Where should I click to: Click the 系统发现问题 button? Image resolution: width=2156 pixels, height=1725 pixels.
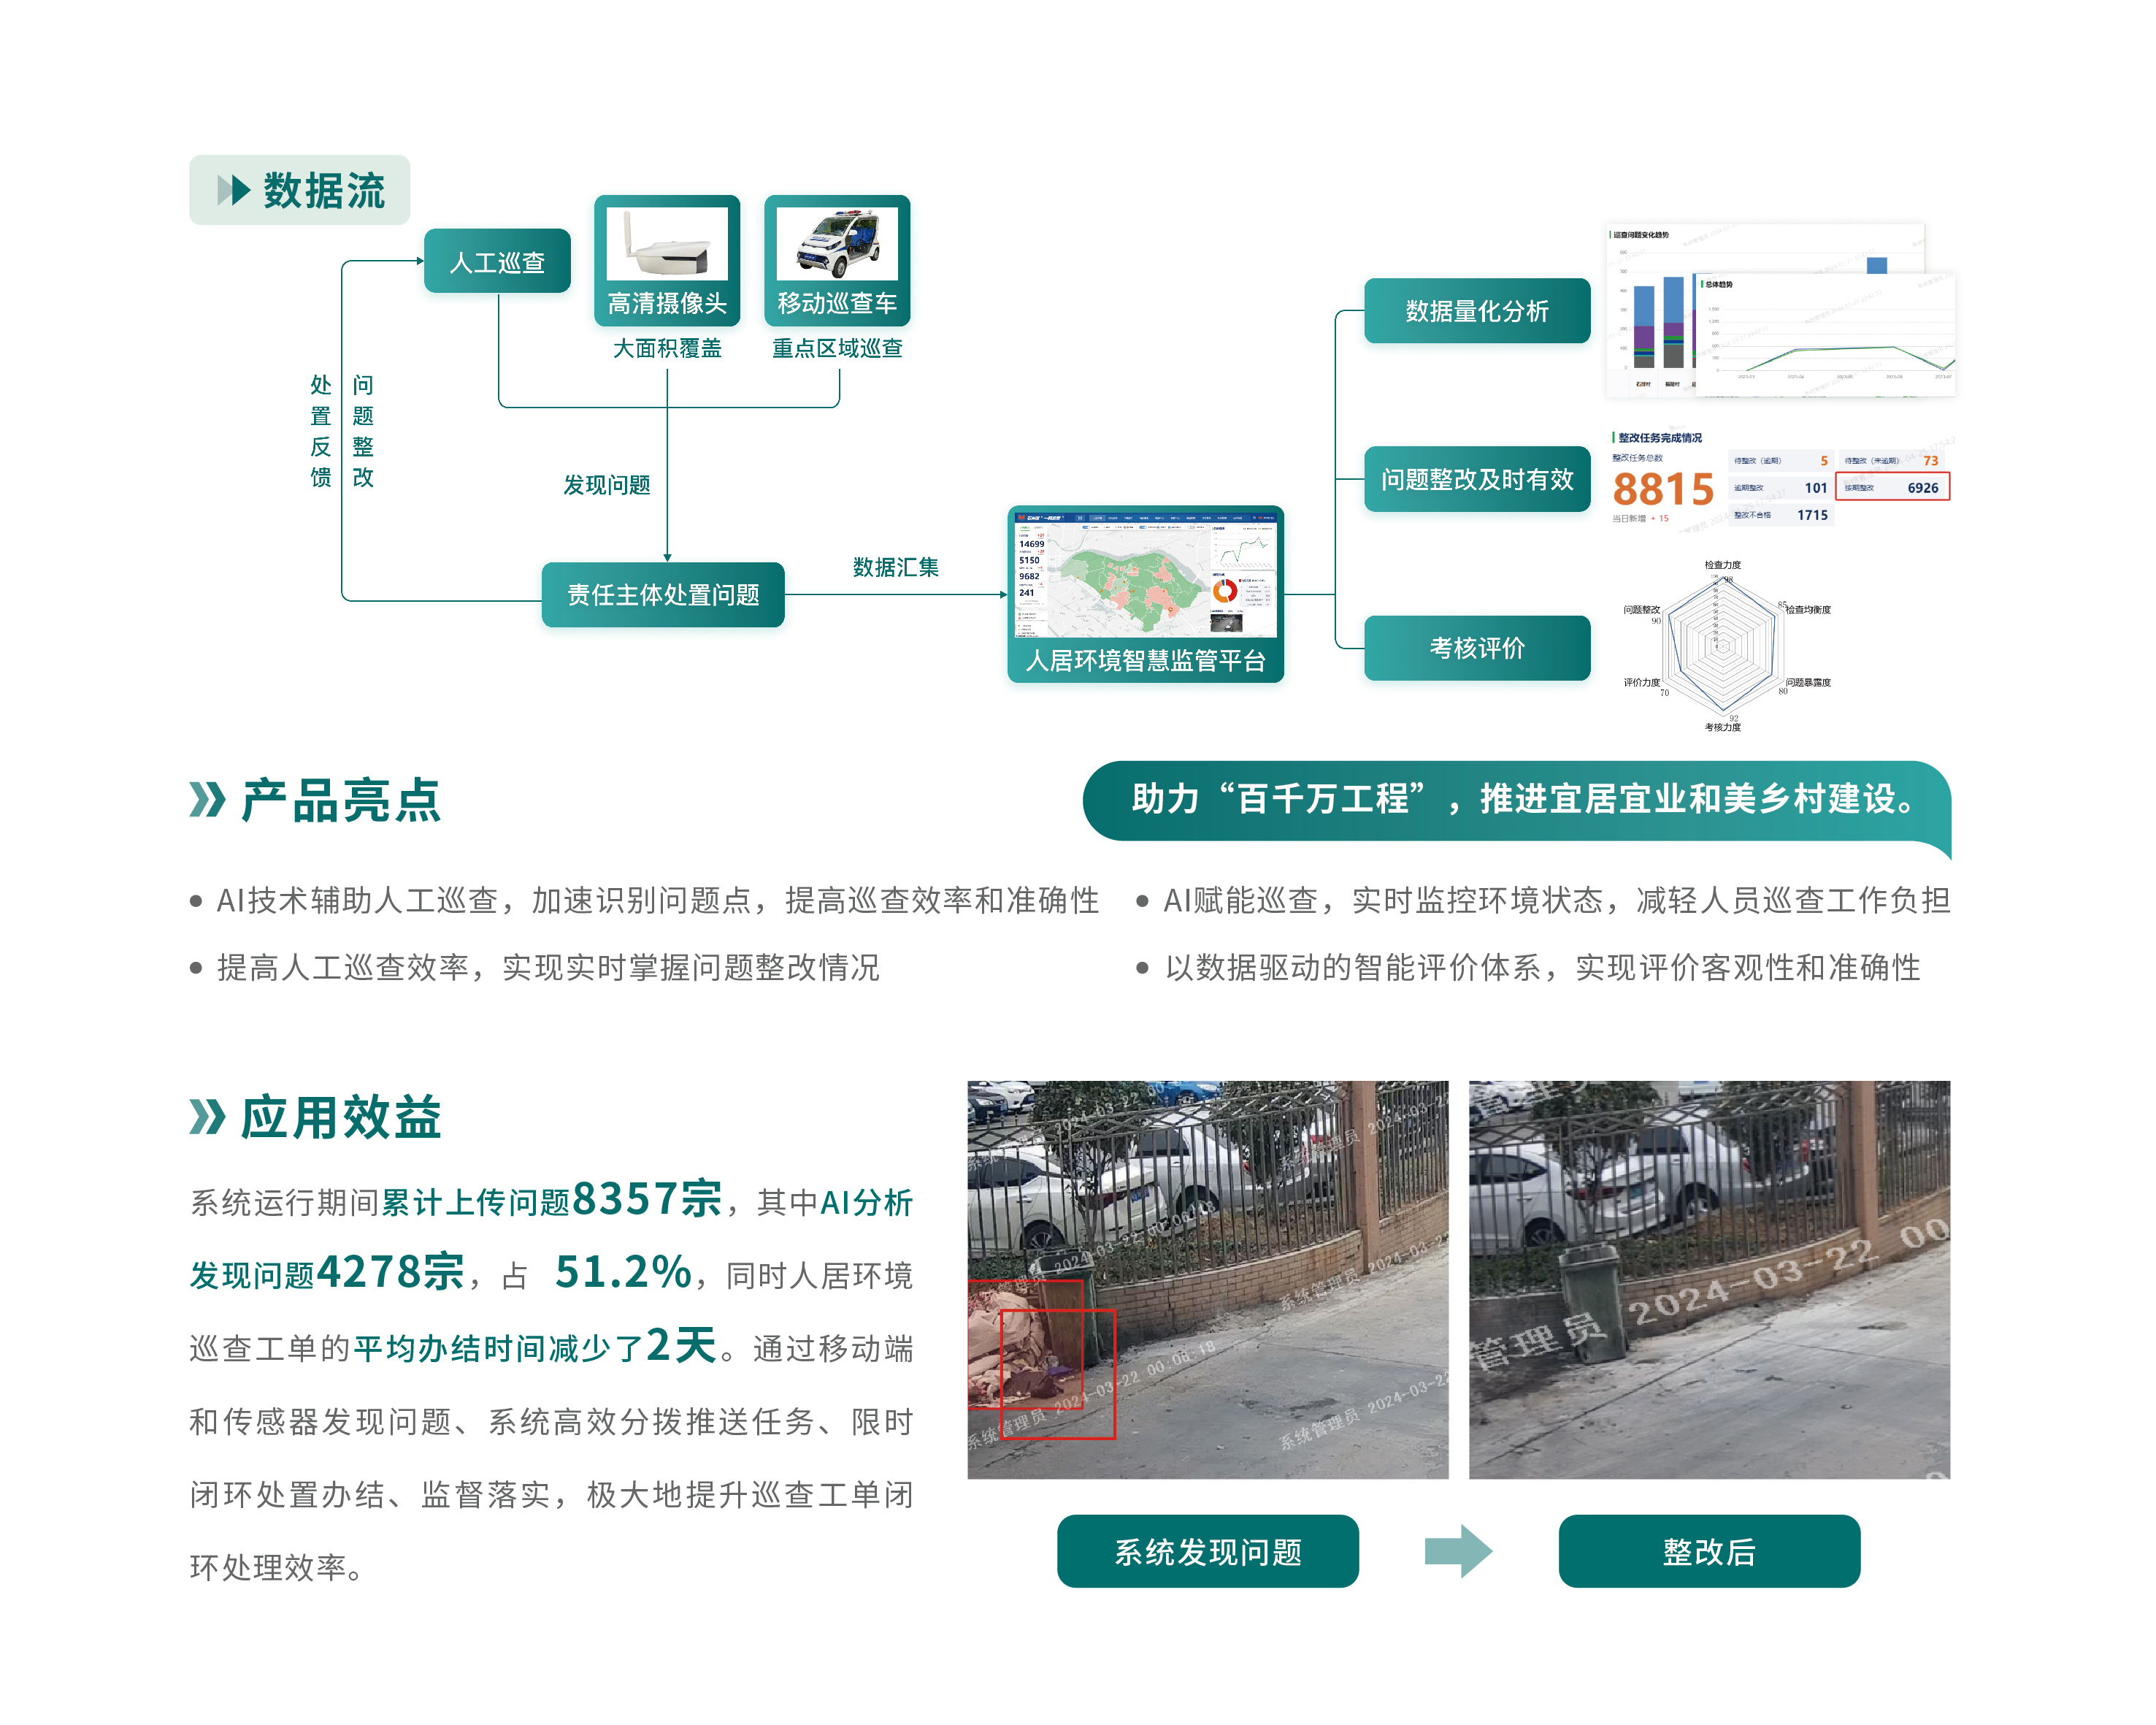pyautogui.click(x=1208, y=1551)
